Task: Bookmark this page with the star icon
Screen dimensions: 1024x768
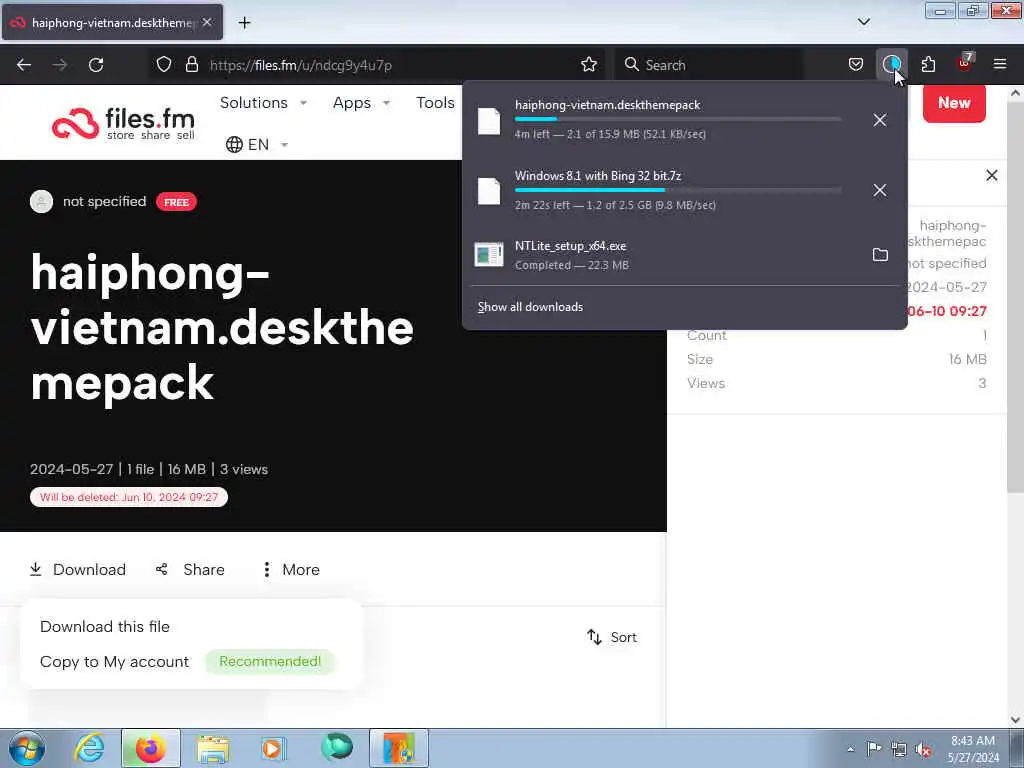Action: click(x=588, y=65)
